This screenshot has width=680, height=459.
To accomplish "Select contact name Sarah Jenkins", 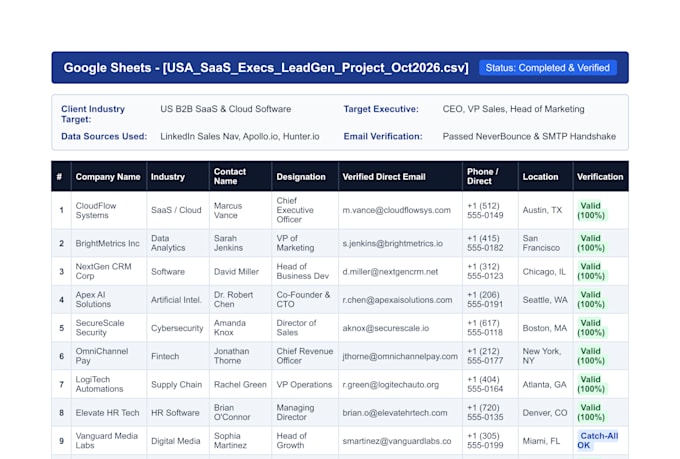I will click(228, 243).
